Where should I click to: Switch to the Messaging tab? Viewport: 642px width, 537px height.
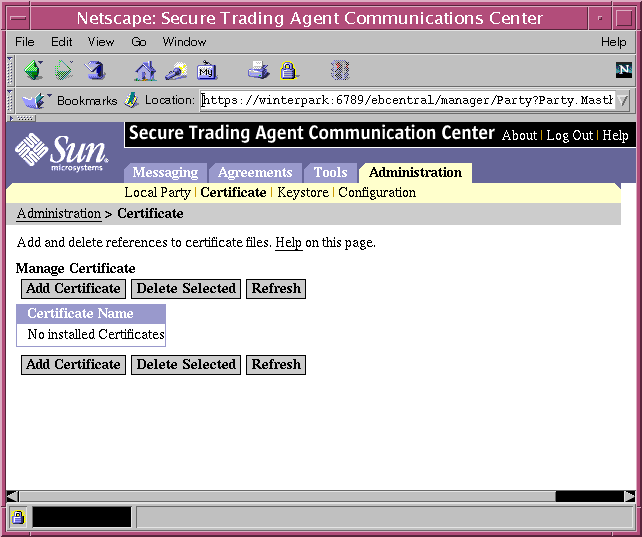pos(165,173)
